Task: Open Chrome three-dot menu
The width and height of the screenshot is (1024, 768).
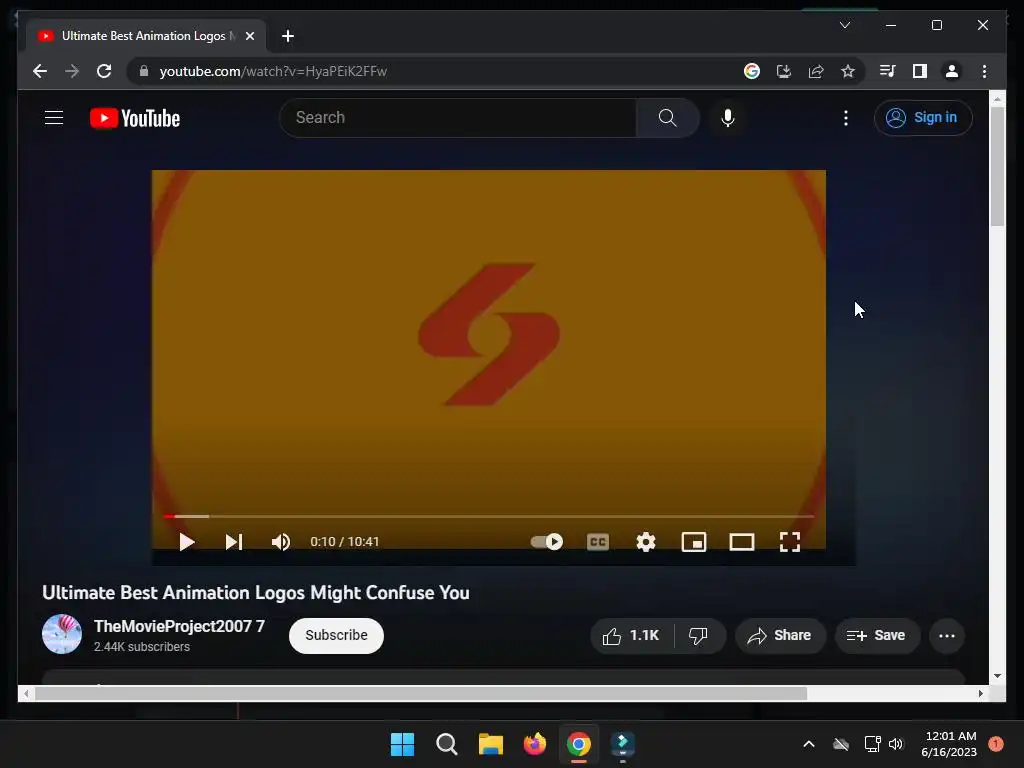Action: (984, 71)
